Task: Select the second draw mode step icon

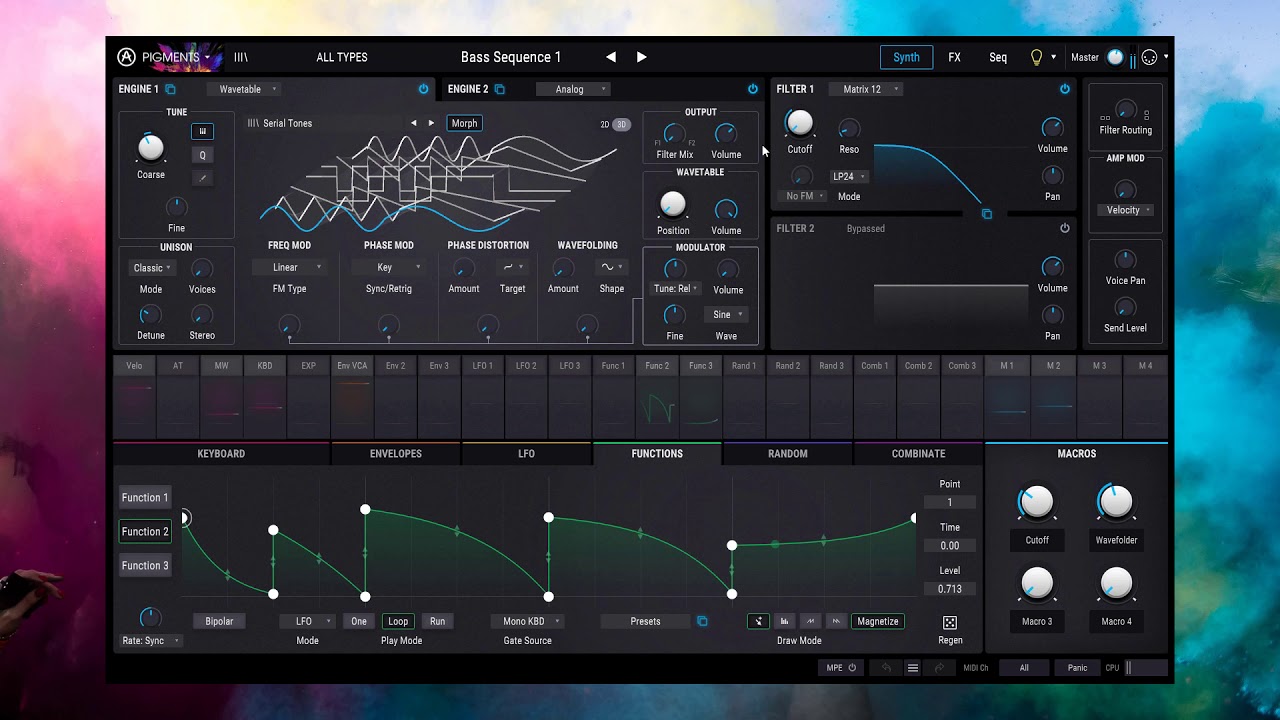Action: [x=785, y=621]
